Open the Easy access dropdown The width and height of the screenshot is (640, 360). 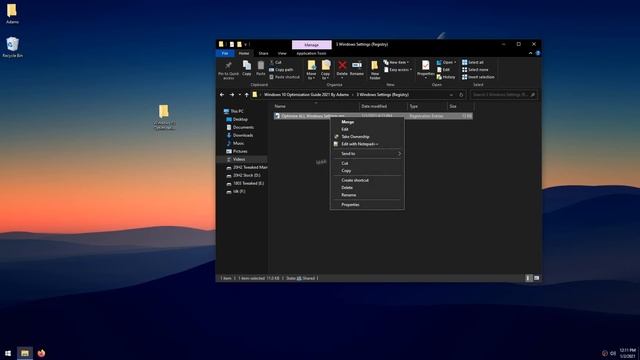tap(398, 70)
